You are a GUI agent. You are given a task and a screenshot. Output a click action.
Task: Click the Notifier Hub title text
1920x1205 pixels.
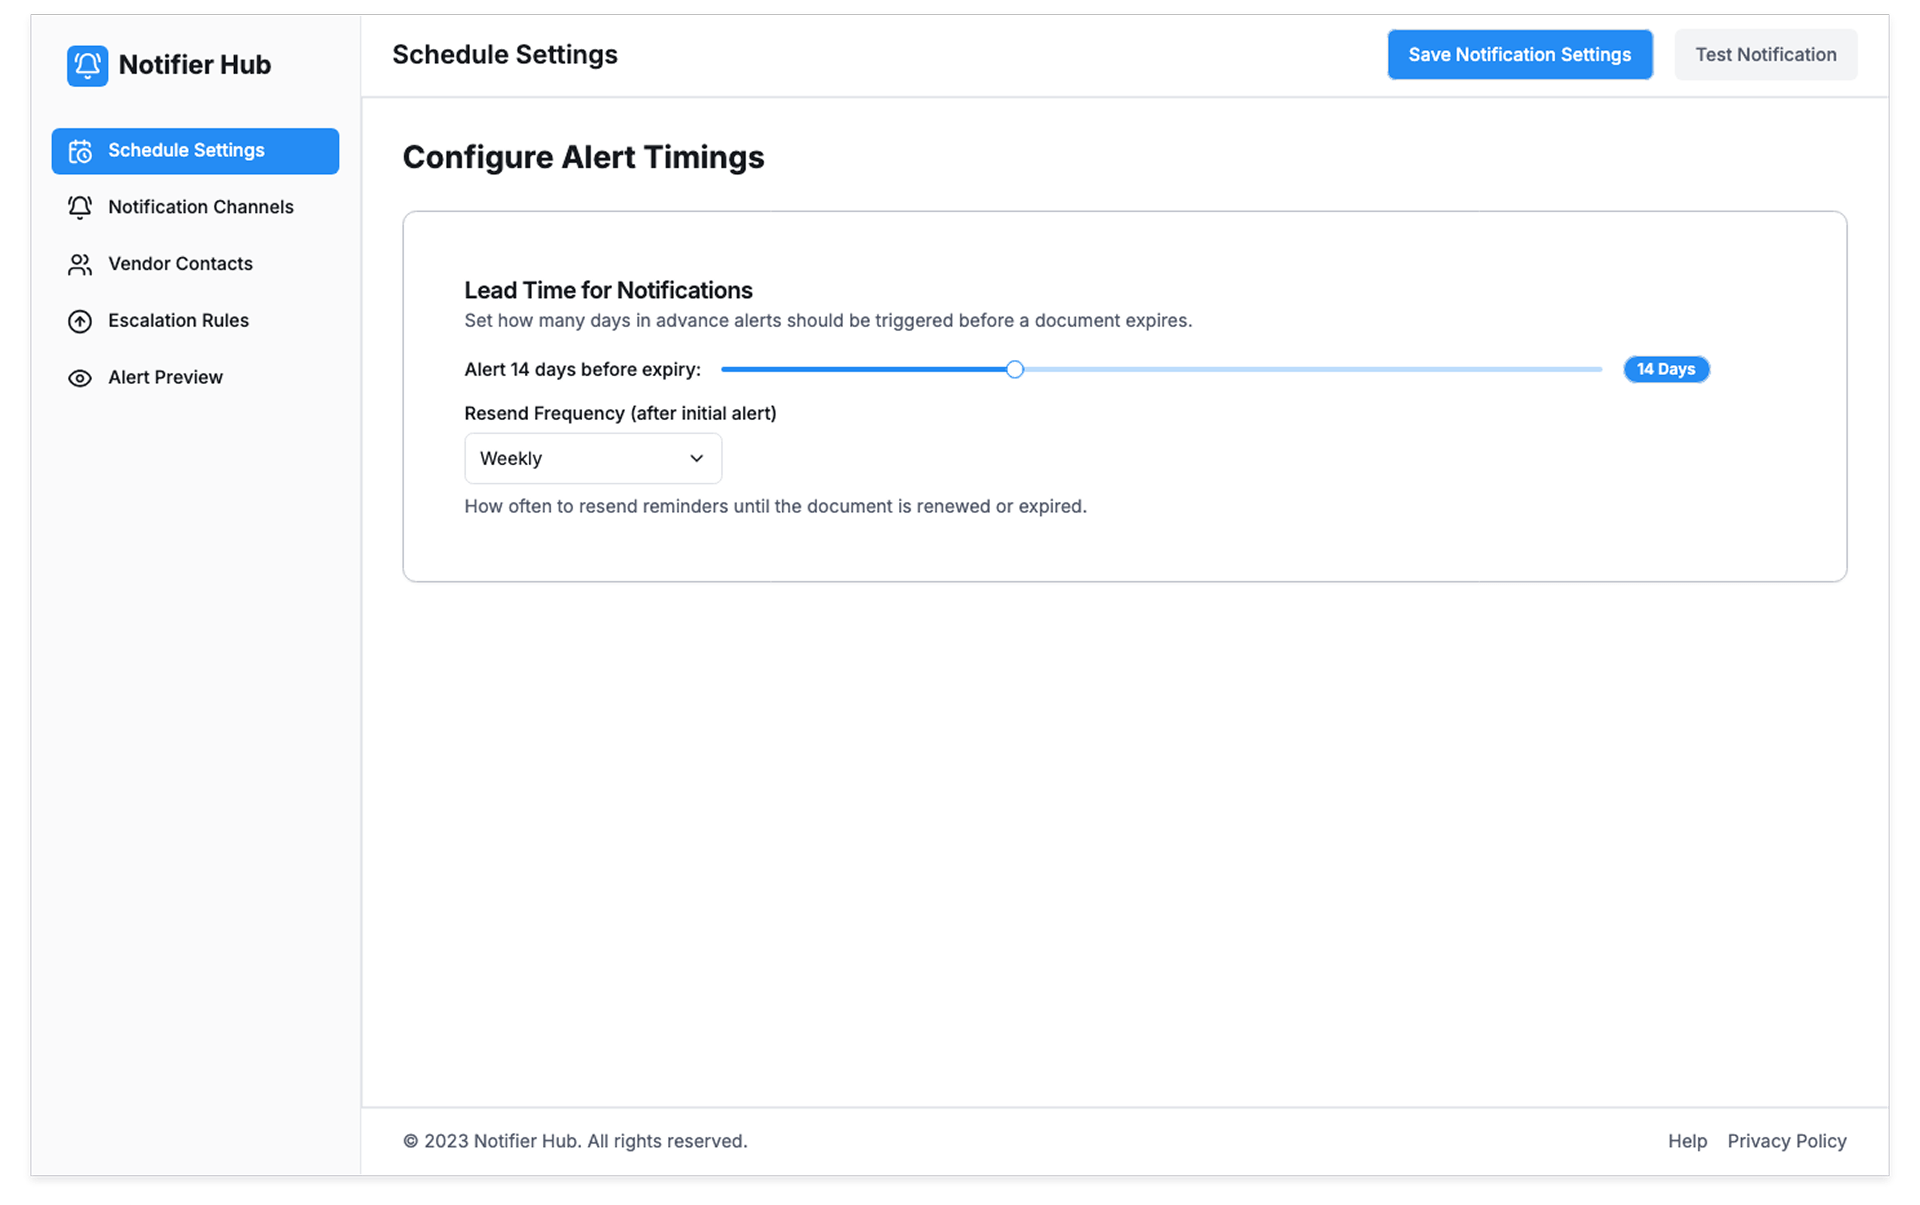194,65
